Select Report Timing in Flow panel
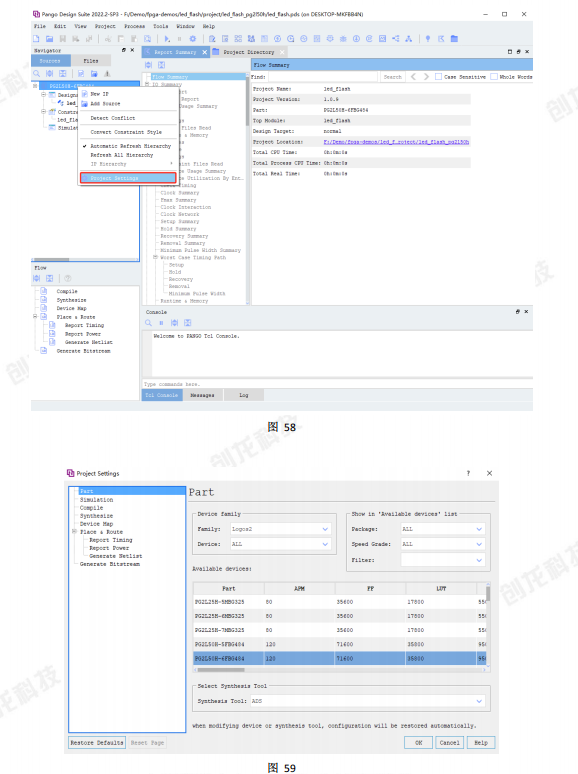The height and width of the screenshot is (774, 578). pos(84,325)
